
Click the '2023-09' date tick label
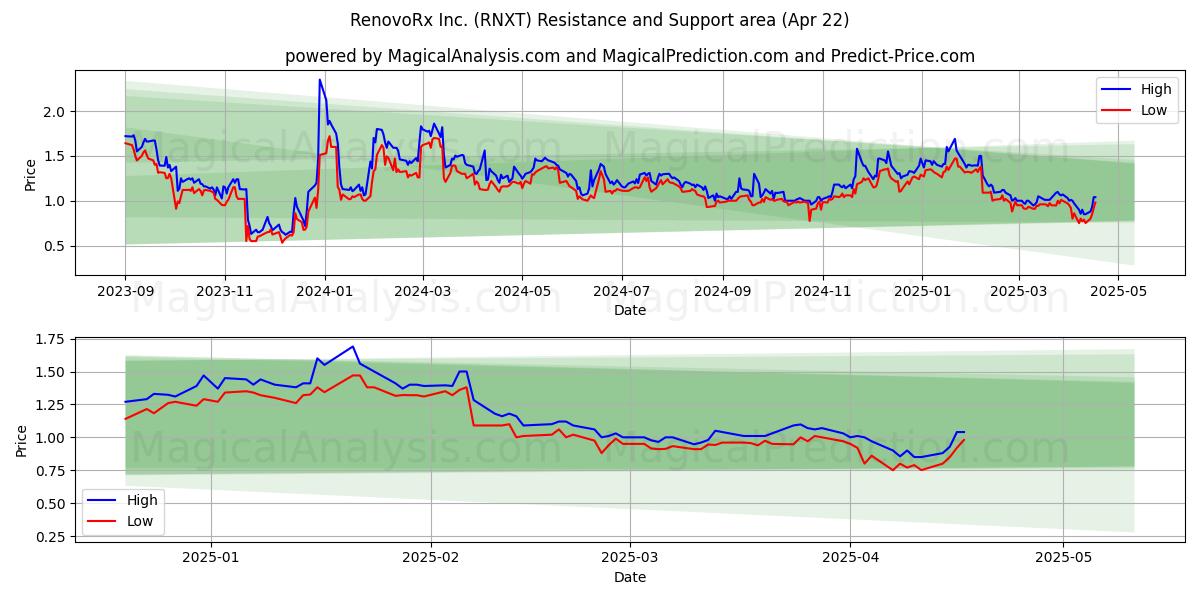click(125, 291)
